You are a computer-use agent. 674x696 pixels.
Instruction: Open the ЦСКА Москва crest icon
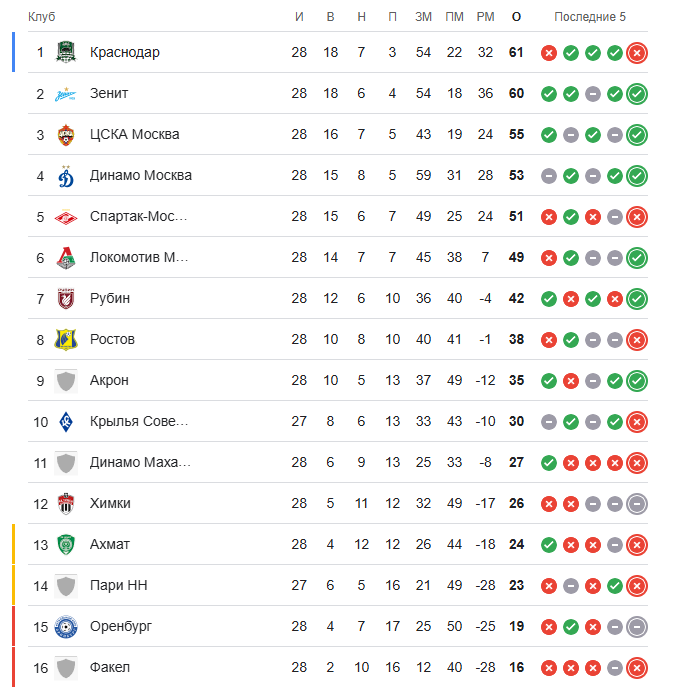pyautogui.click(x=66, y=134)
